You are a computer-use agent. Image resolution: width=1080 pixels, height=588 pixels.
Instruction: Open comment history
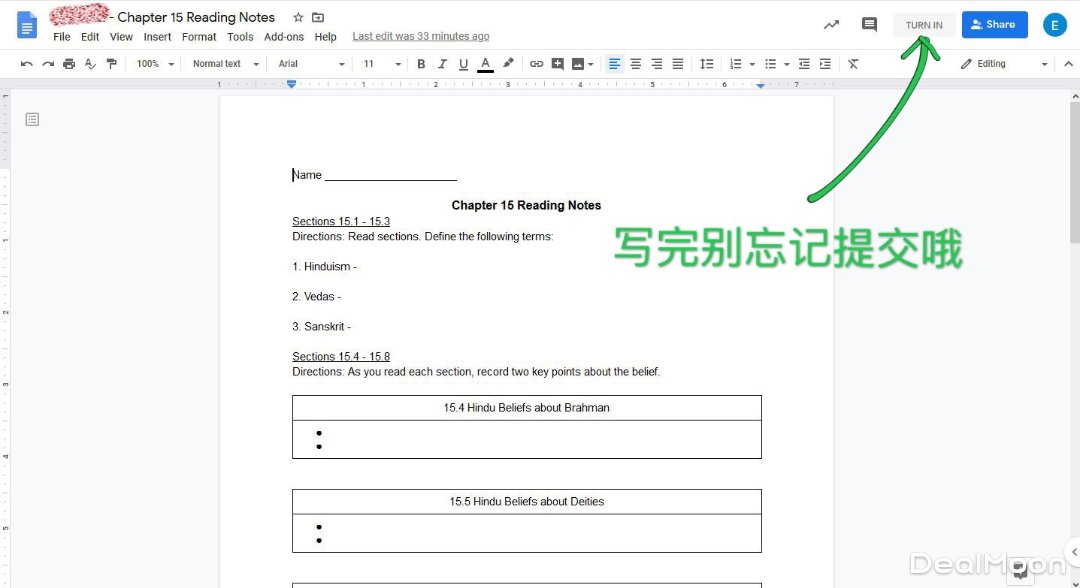pyautogui.click(x=869, y=24)
